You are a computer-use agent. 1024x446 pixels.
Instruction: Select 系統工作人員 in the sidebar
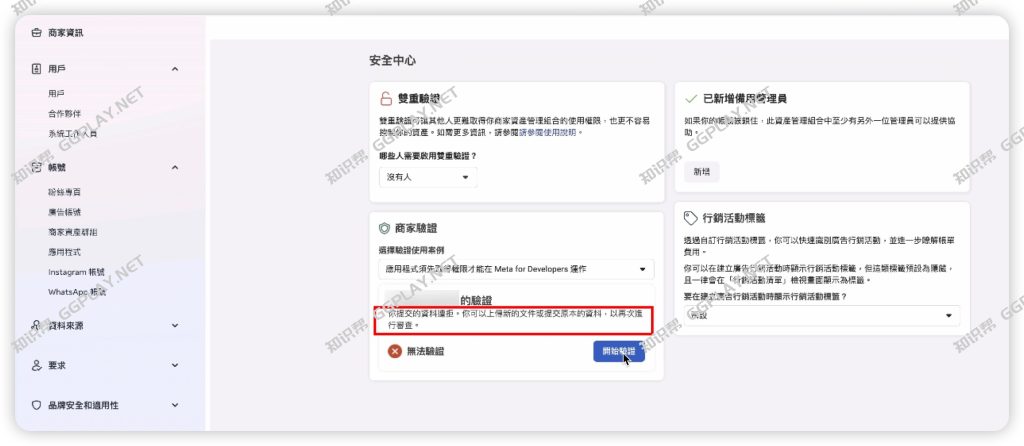pos(72,133)
